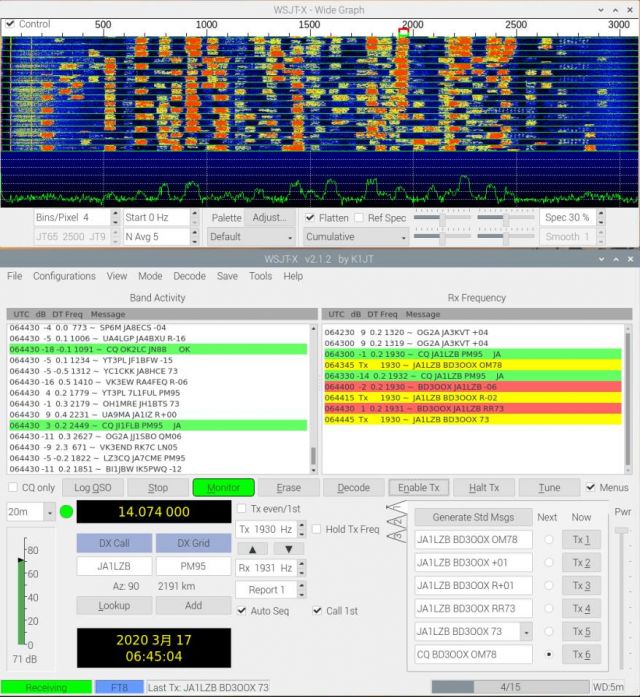
Task: Click the Stop button
Action: coord(158,488)
